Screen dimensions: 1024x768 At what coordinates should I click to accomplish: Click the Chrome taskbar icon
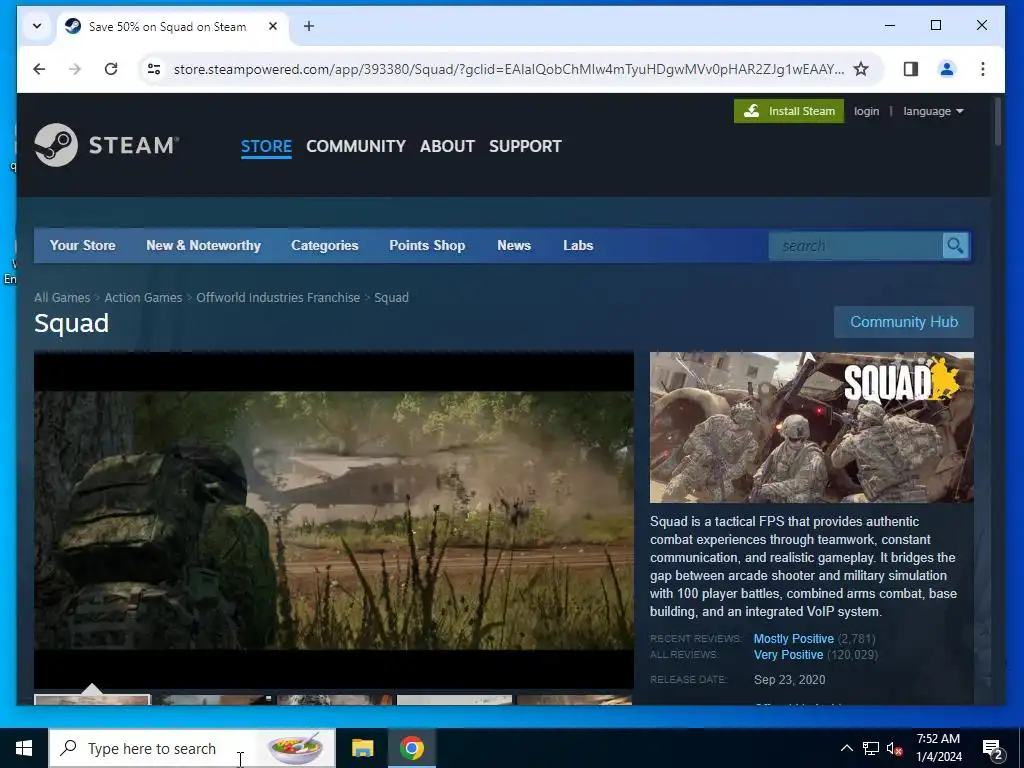(x=411, y=748)
